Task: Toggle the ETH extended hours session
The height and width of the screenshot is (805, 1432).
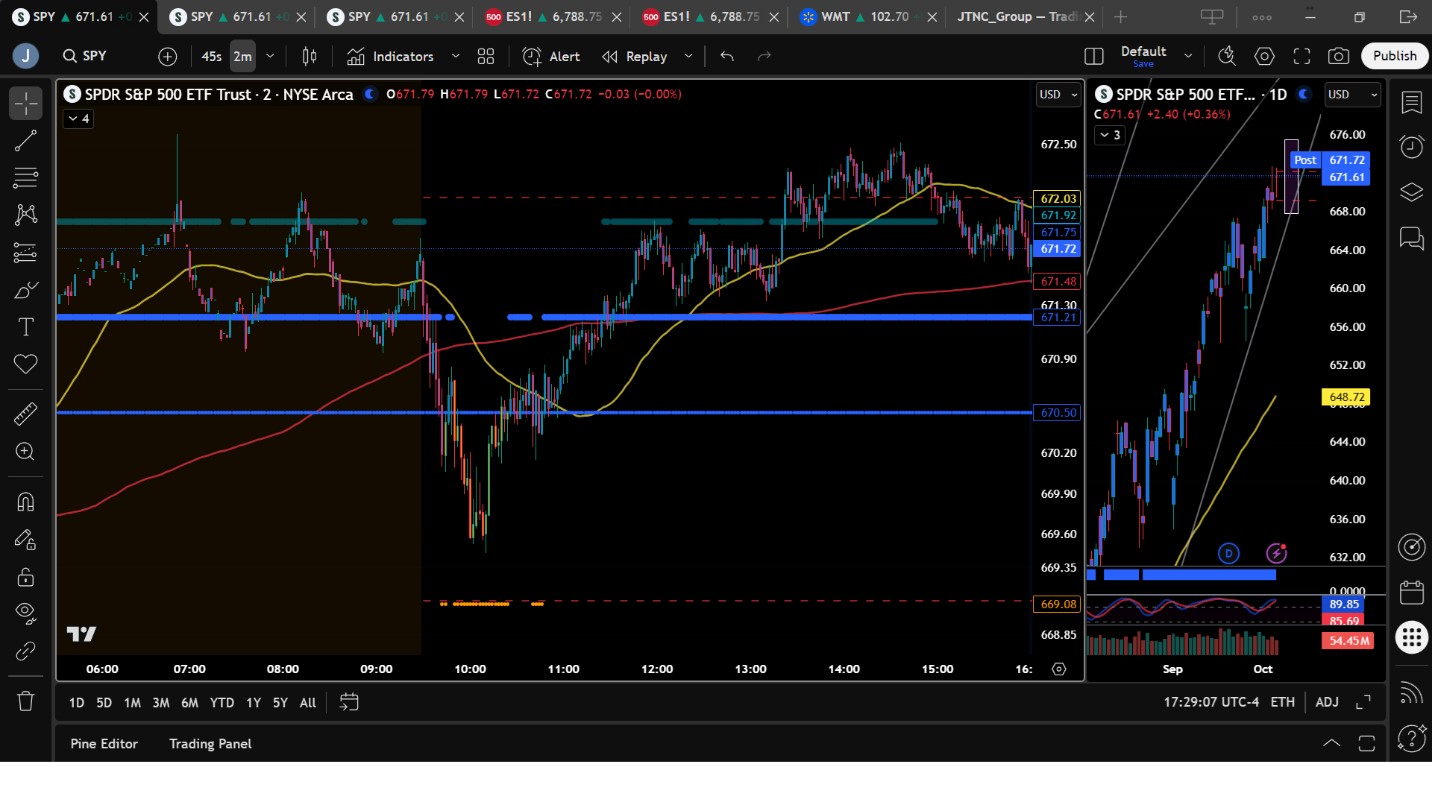Action: pos(1282,702)
